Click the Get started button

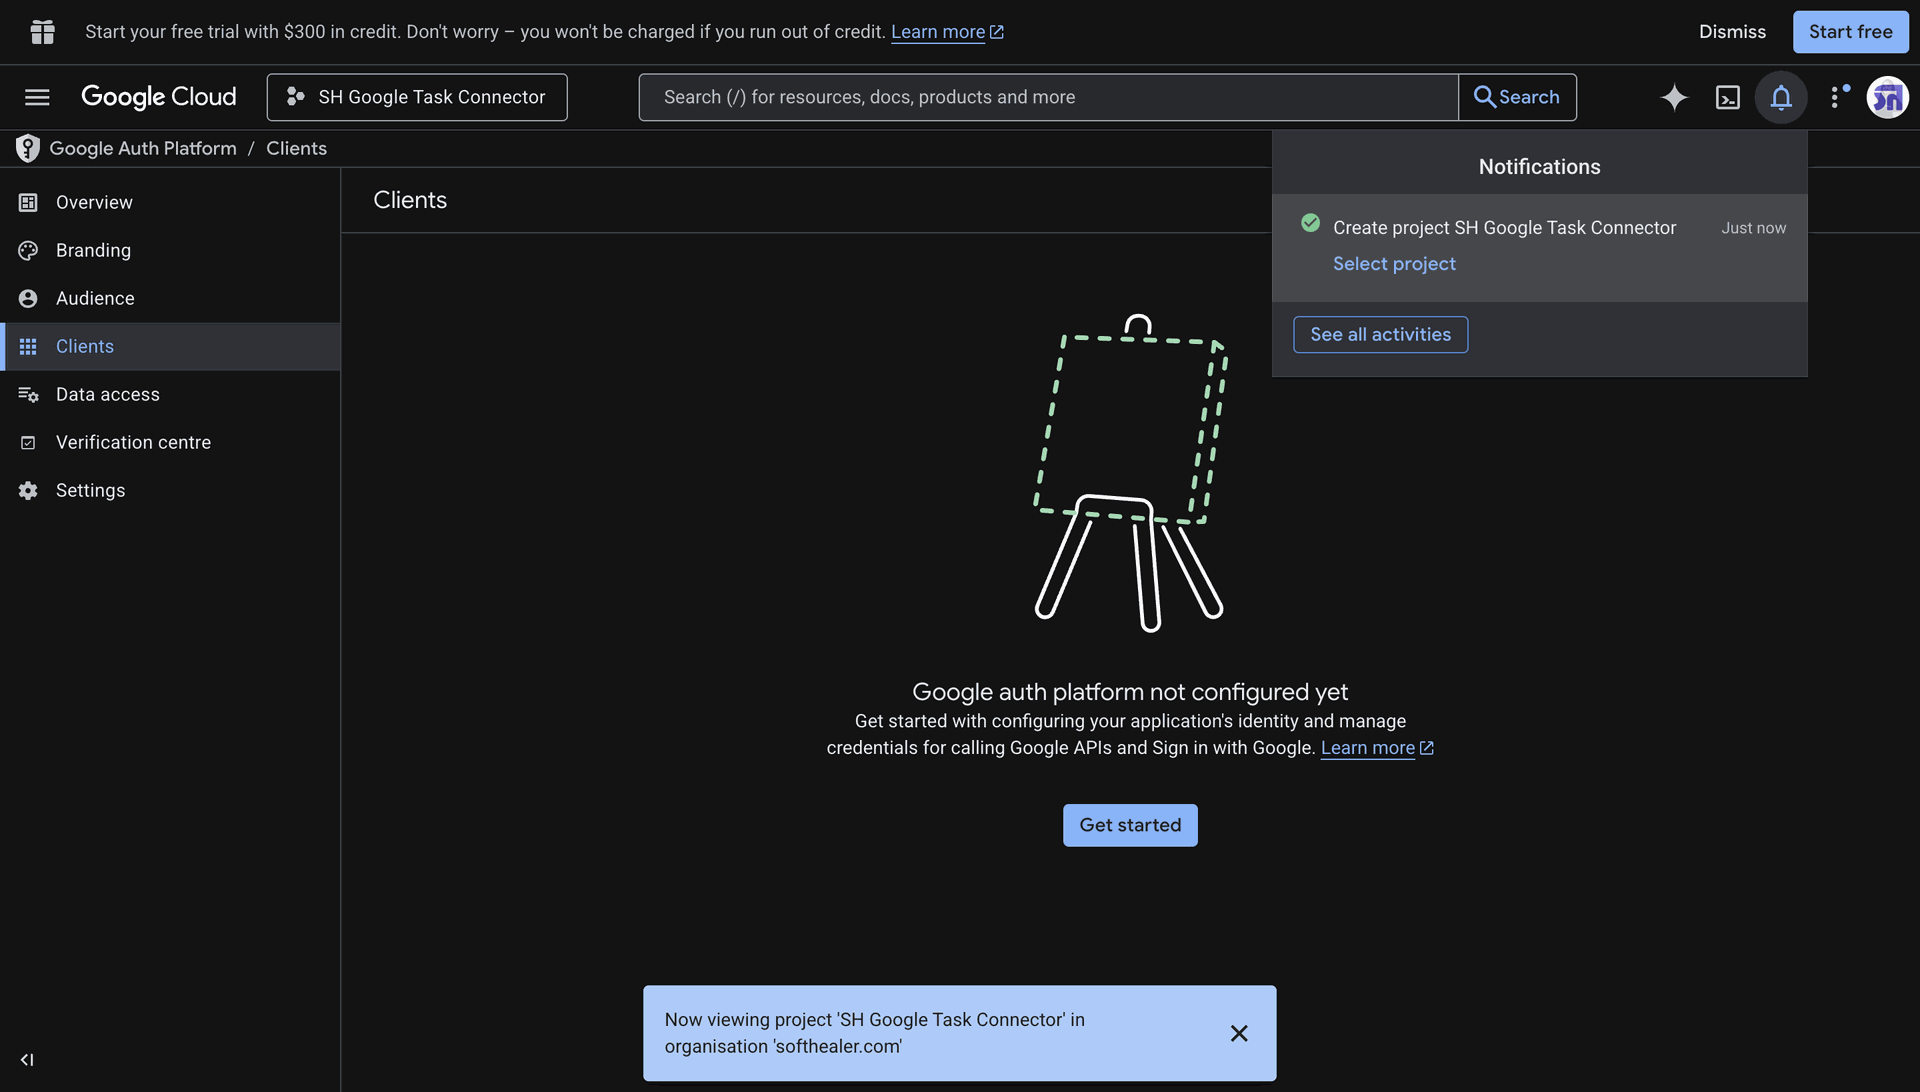1130,825
